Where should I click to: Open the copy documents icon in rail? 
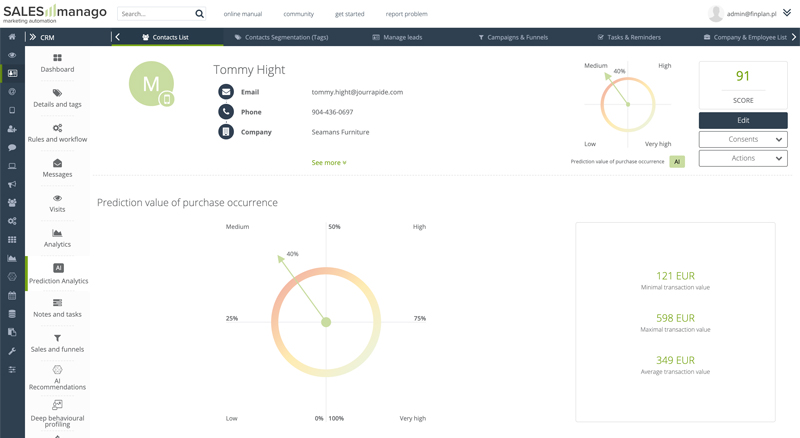coord(12,332)
